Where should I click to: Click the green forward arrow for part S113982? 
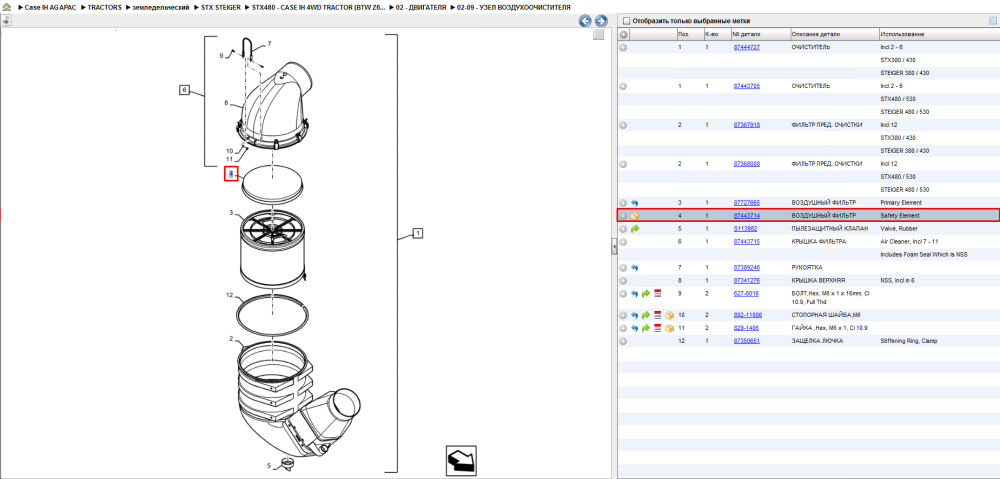[635, 228]
